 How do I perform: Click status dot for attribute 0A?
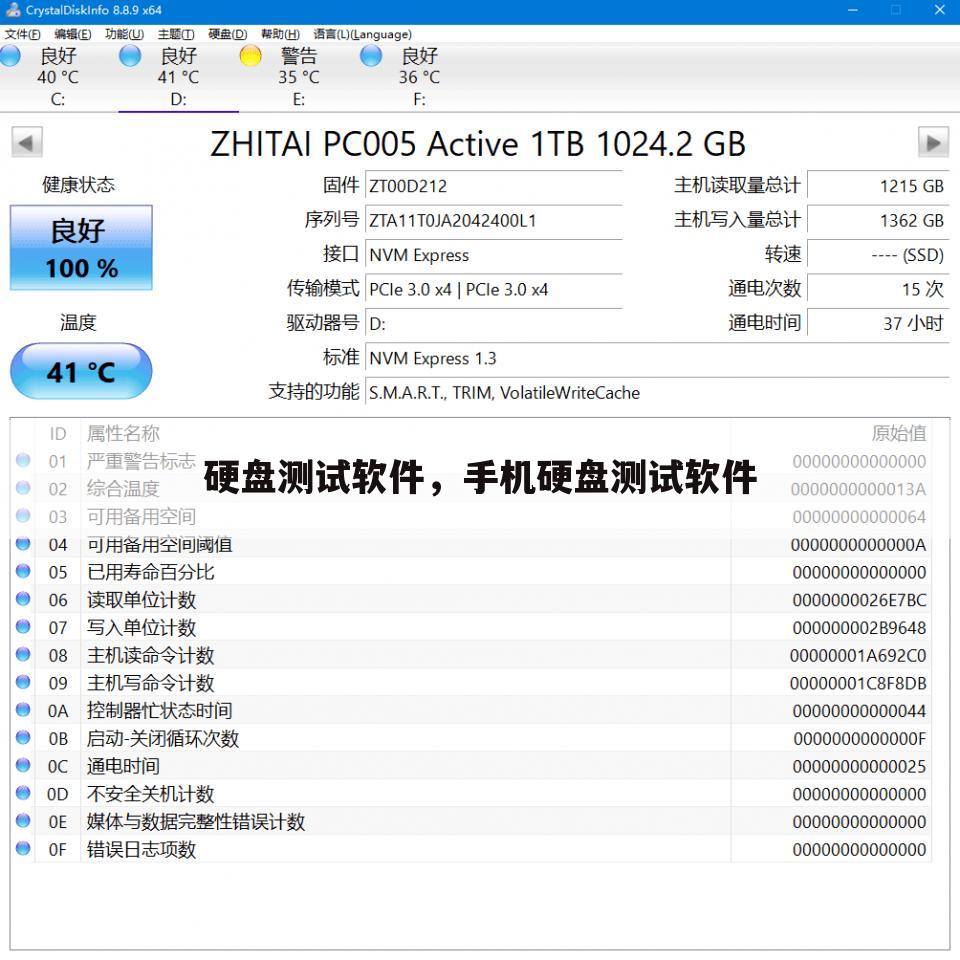pos(23,710)
